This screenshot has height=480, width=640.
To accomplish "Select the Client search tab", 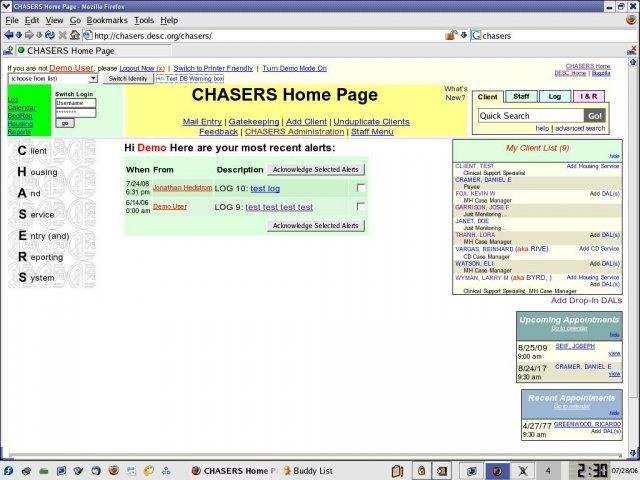I will click(487, 97).
